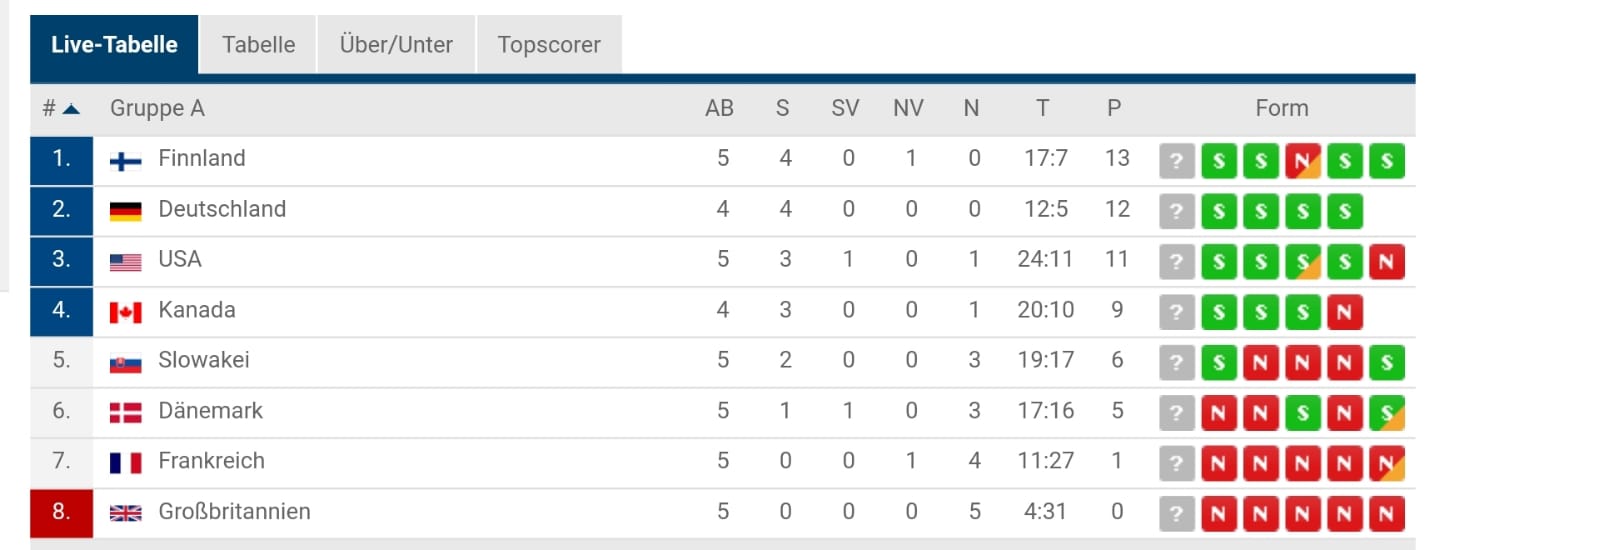1599x550 pixels.
Task: Click the Great Britain flag icon
Action: [x=125, y=513]
